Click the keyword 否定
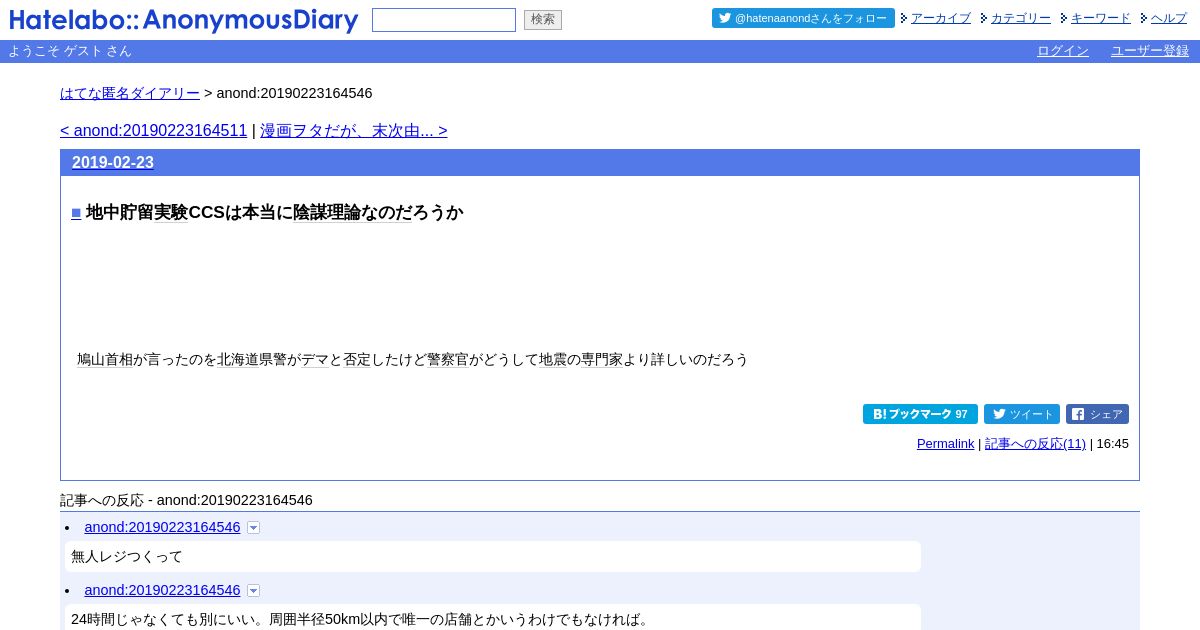Screen dimensions: 1200x630 [357, 359]
